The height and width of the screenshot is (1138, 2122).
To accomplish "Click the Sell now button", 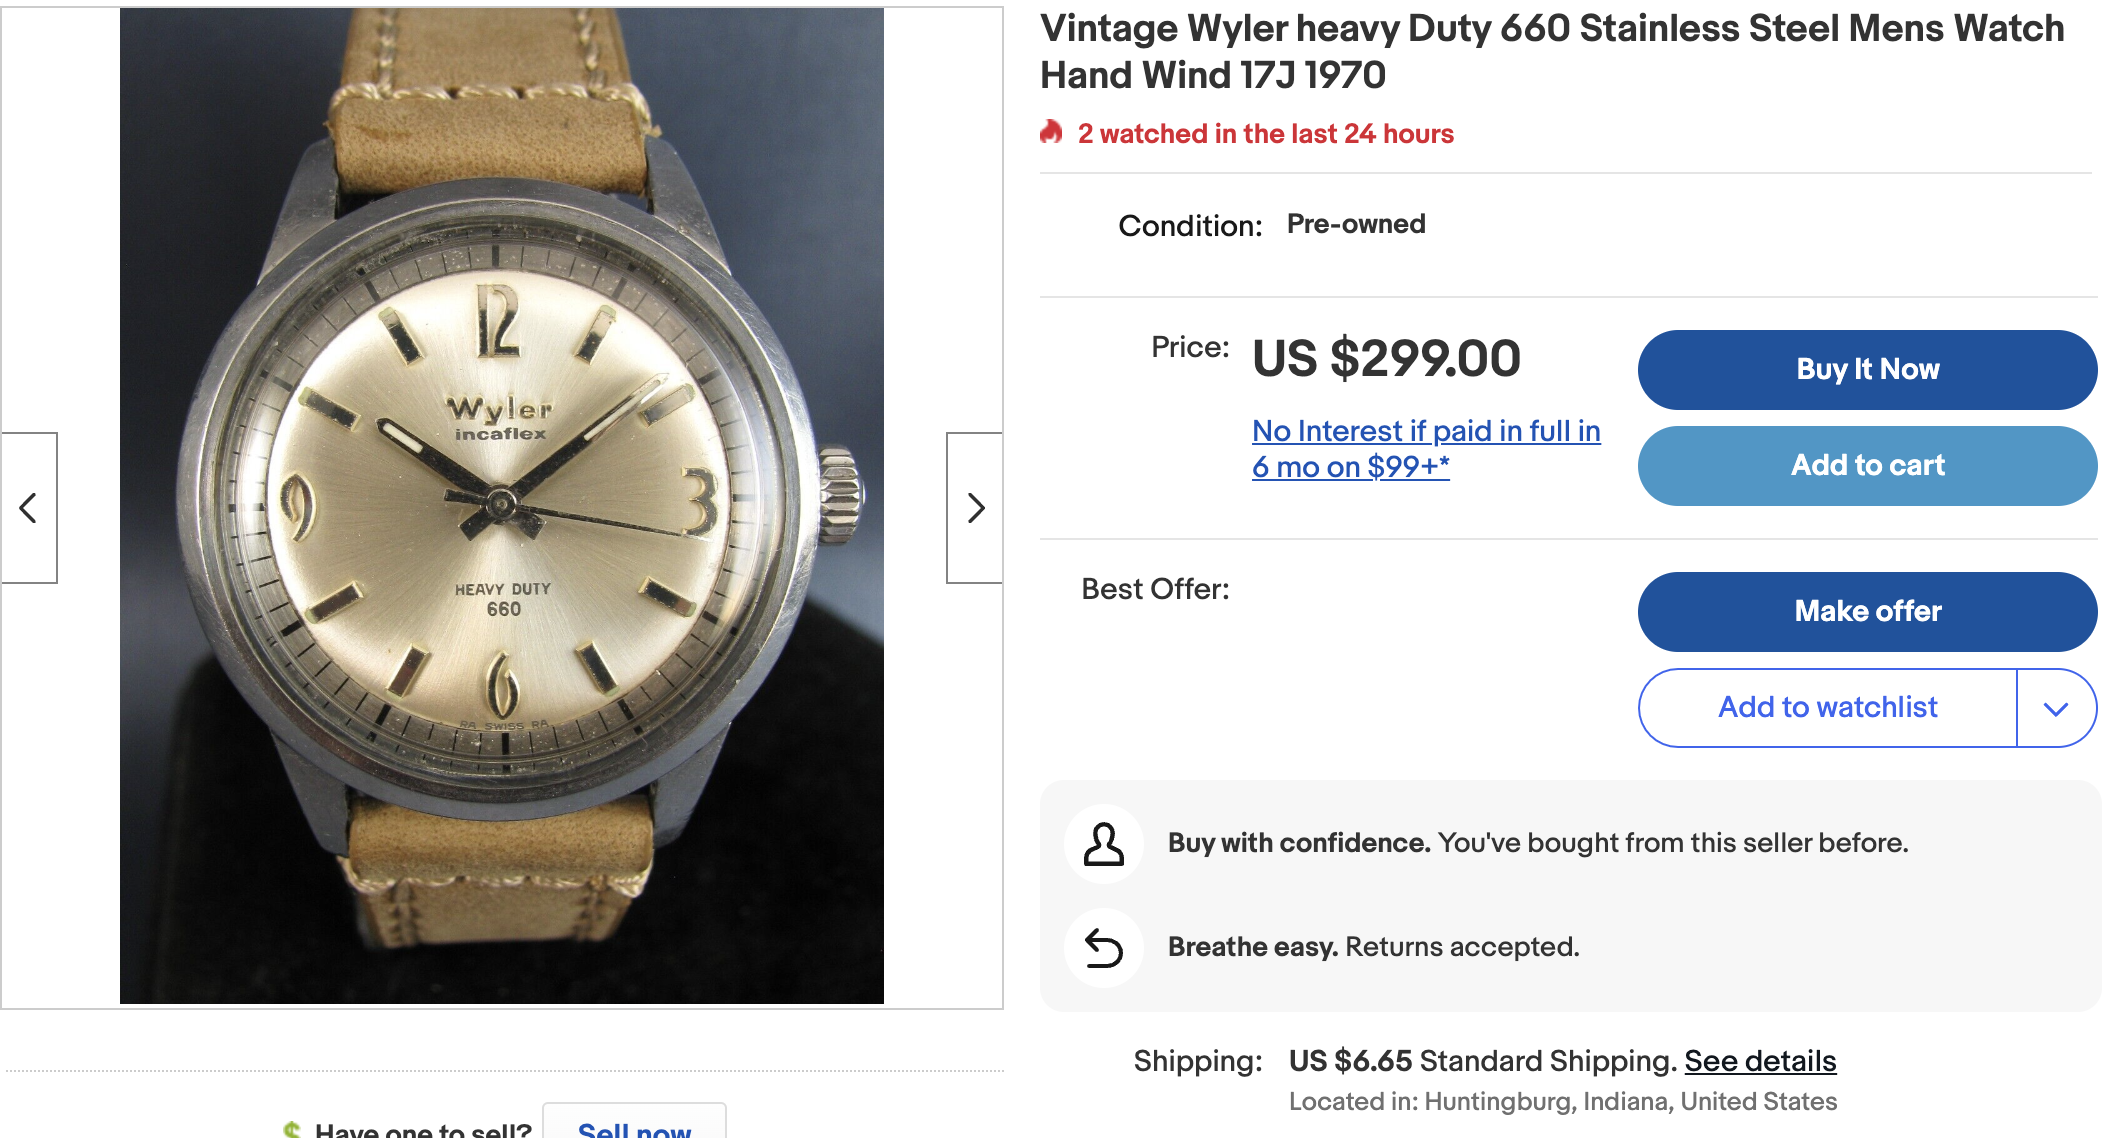I will [x=634, y=1128].
